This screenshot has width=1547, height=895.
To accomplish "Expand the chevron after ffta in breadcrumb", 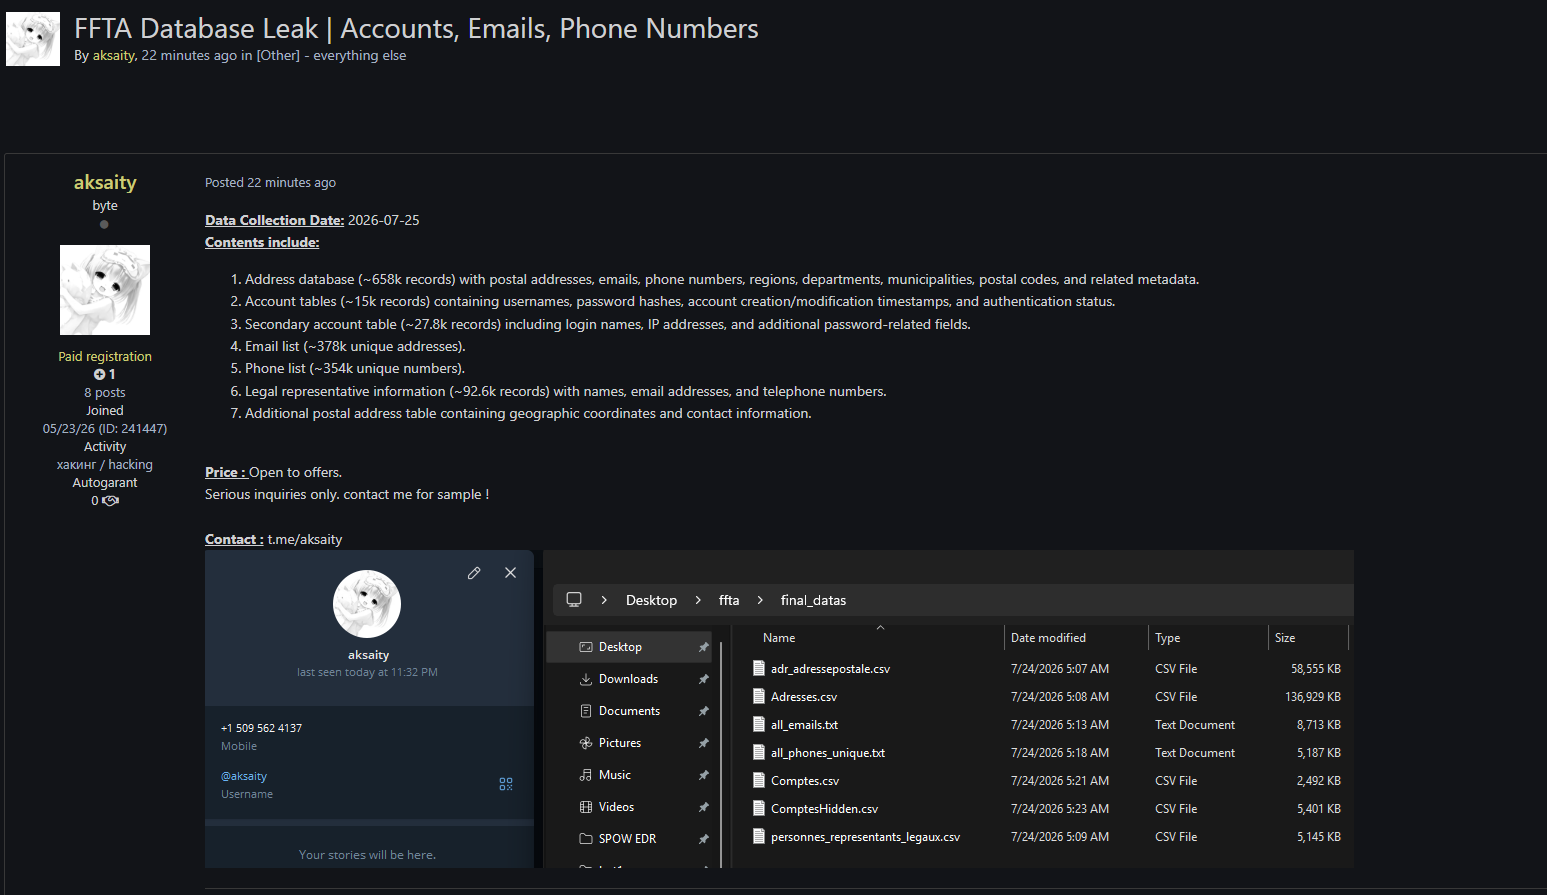I will (x=760, y=600).
